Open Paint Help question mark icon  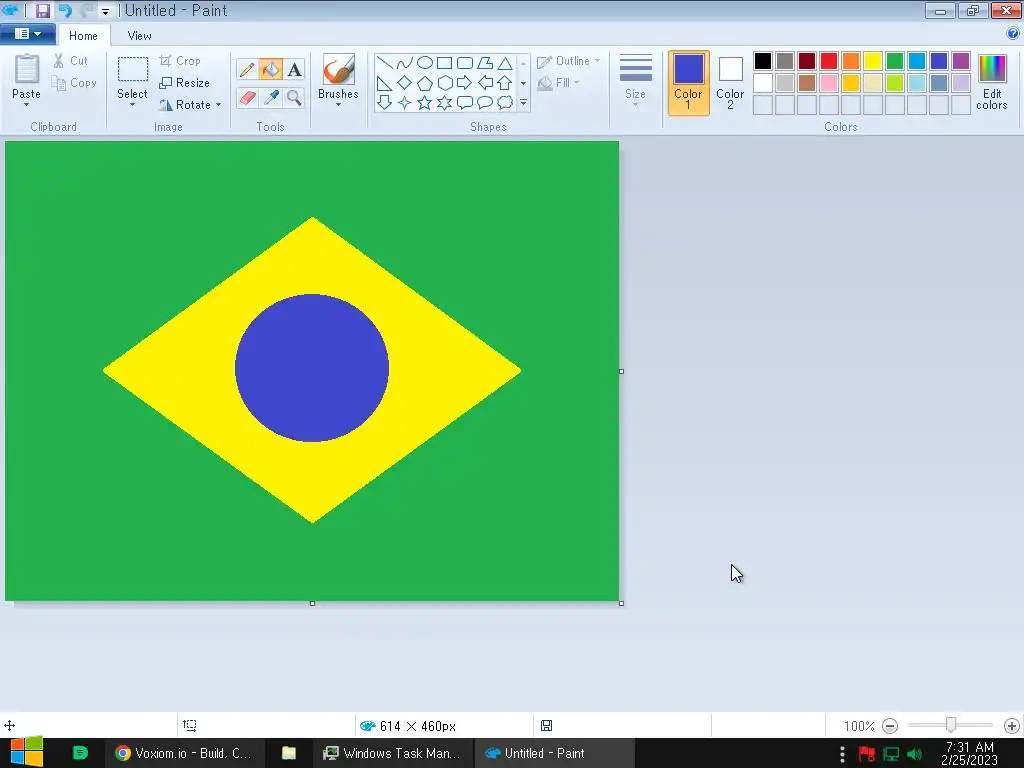click(1013, 34)
